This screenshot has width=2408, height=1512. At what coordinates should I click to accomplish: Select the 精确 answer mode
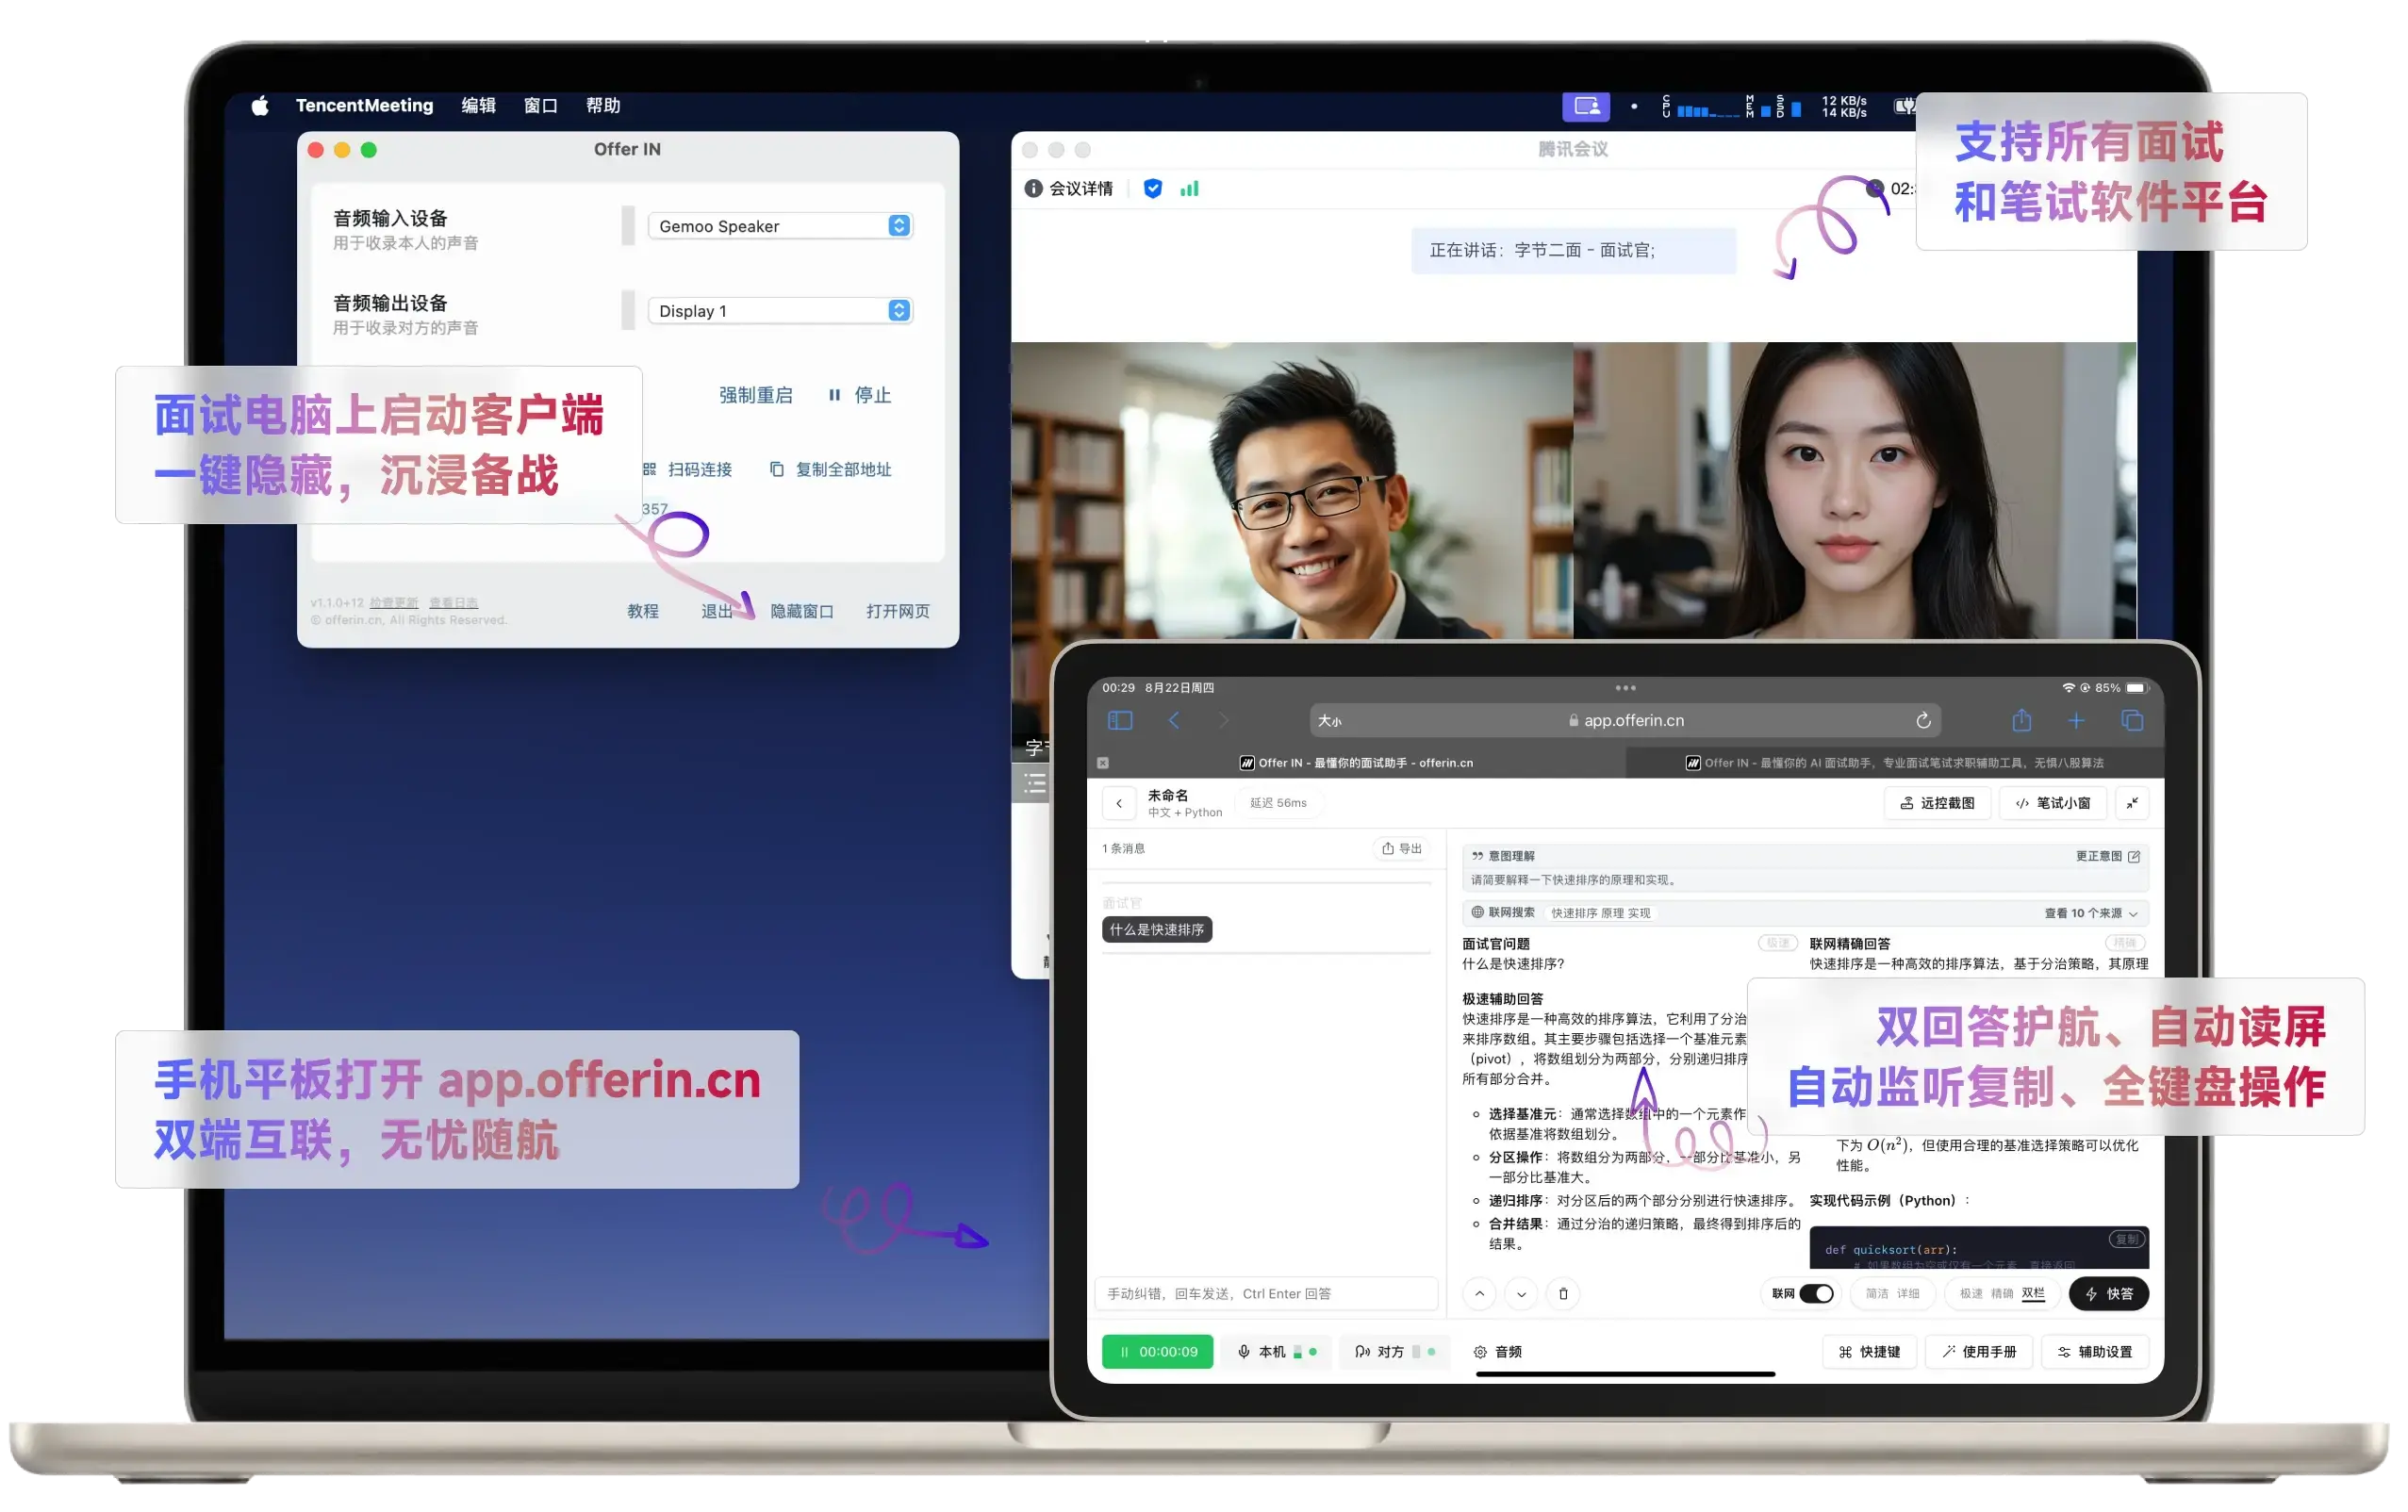(x=2002, y=1294)
